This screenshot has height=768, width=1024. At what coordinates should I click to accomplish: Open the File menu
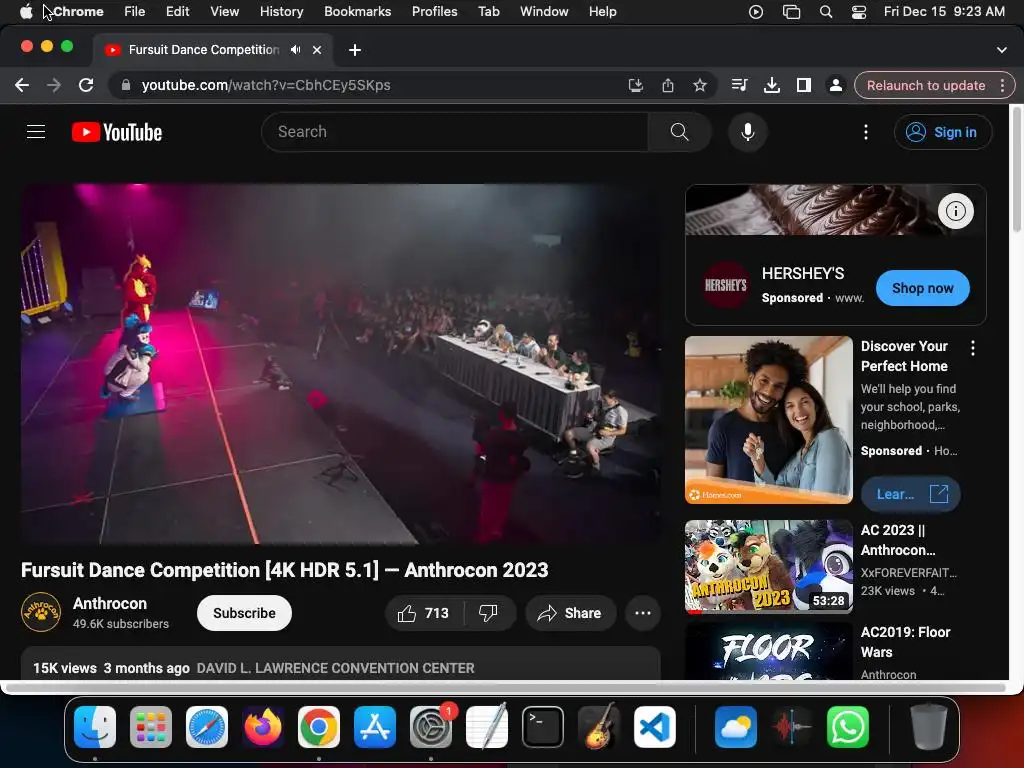135,11
